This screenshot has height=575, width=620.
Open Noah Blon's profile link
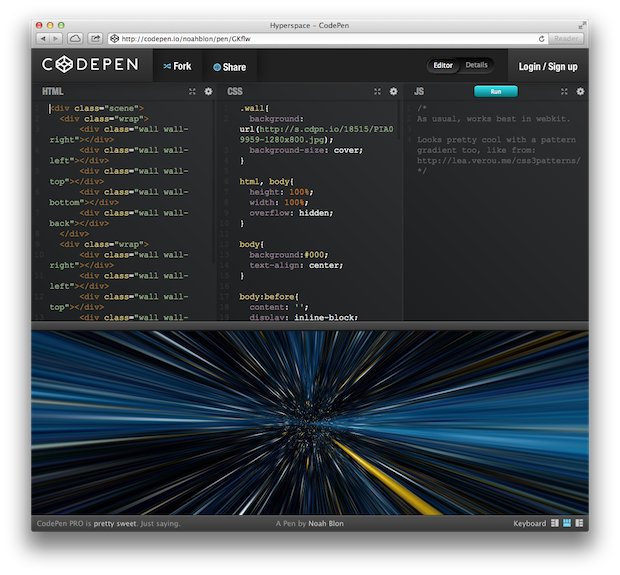click(326, 523)
